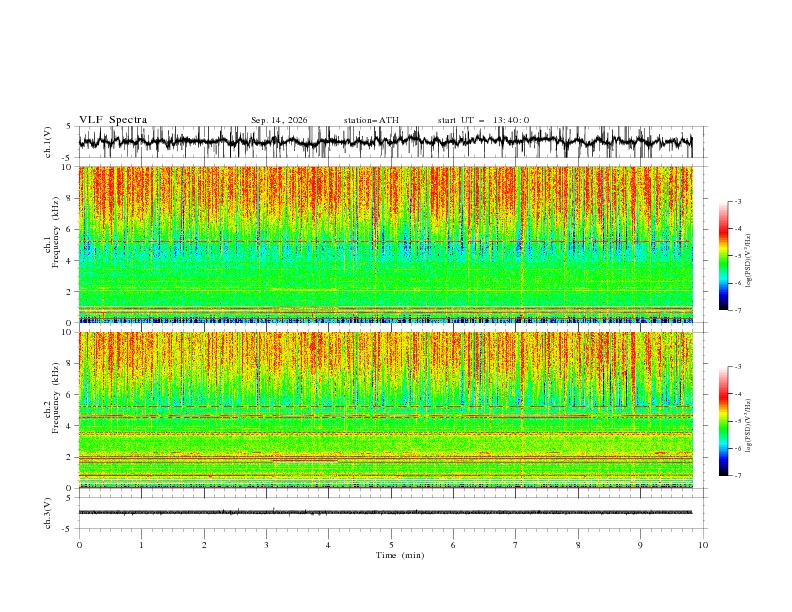Image resolution: width=792 pixels, height=612 pixels.
Task: Click the 0 minute tick on time axis
Action: 79,545
